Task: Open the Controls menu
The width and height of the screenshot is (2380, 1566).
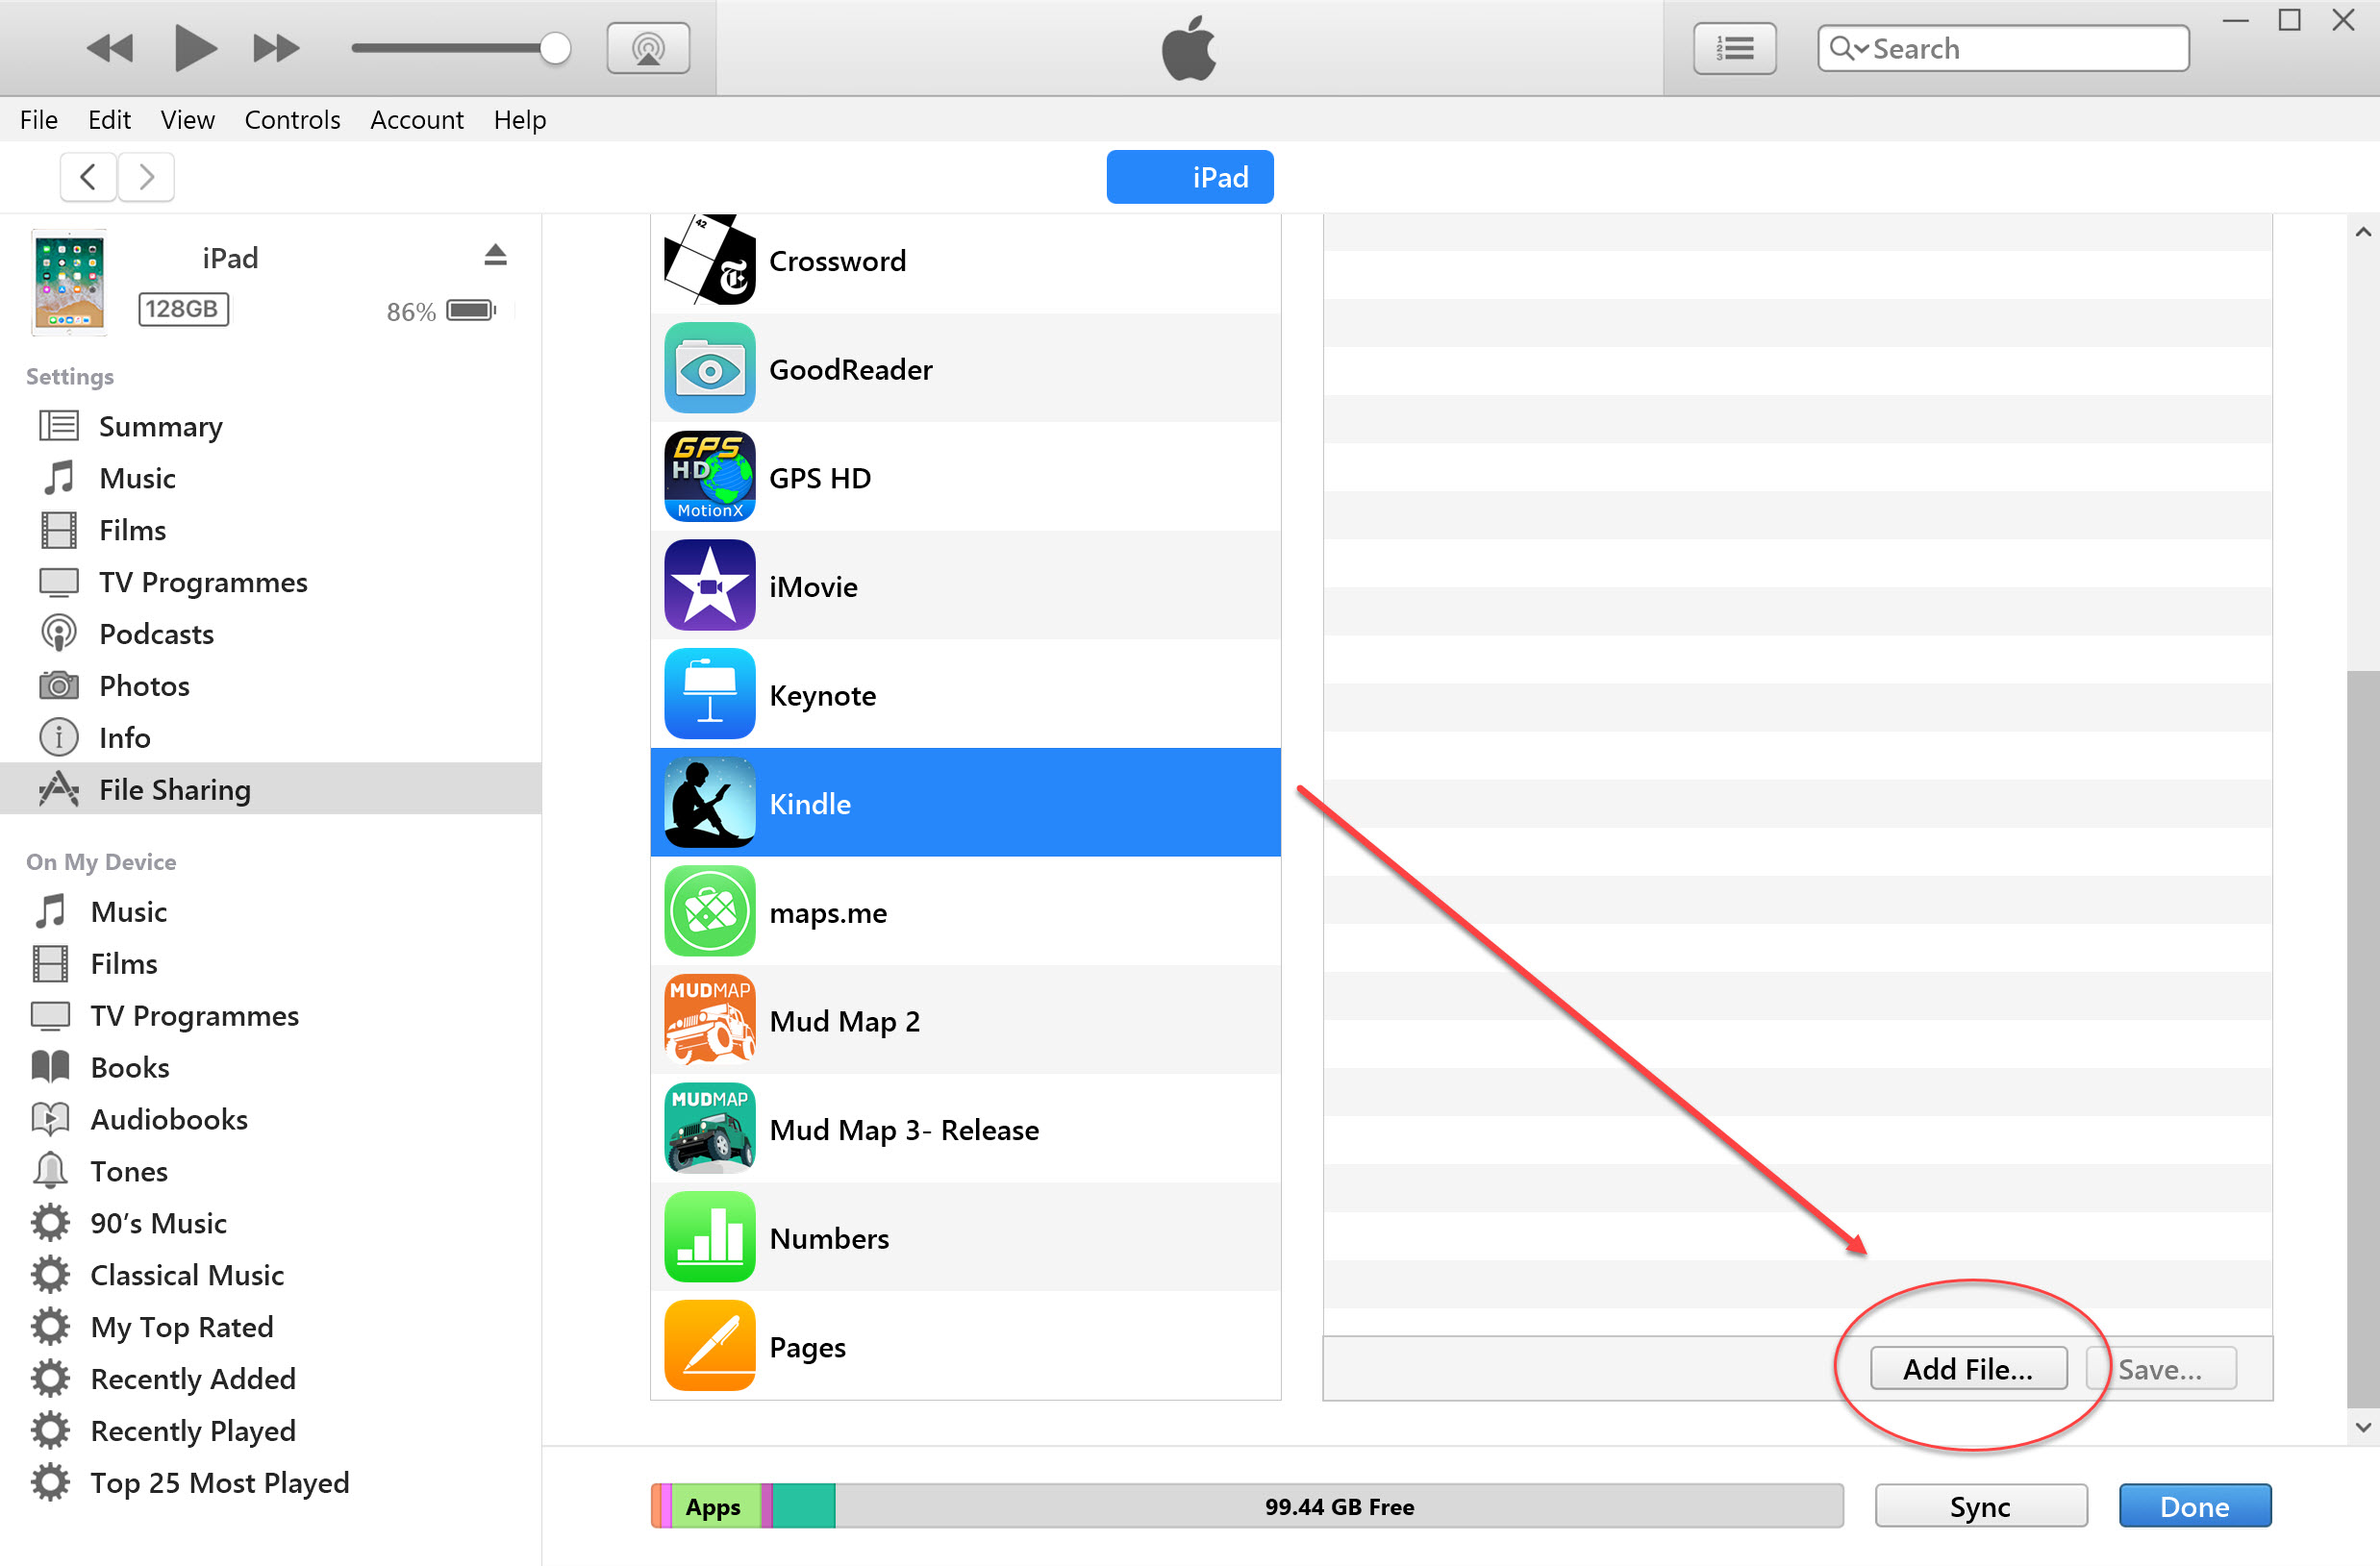Action: point(288,119)
